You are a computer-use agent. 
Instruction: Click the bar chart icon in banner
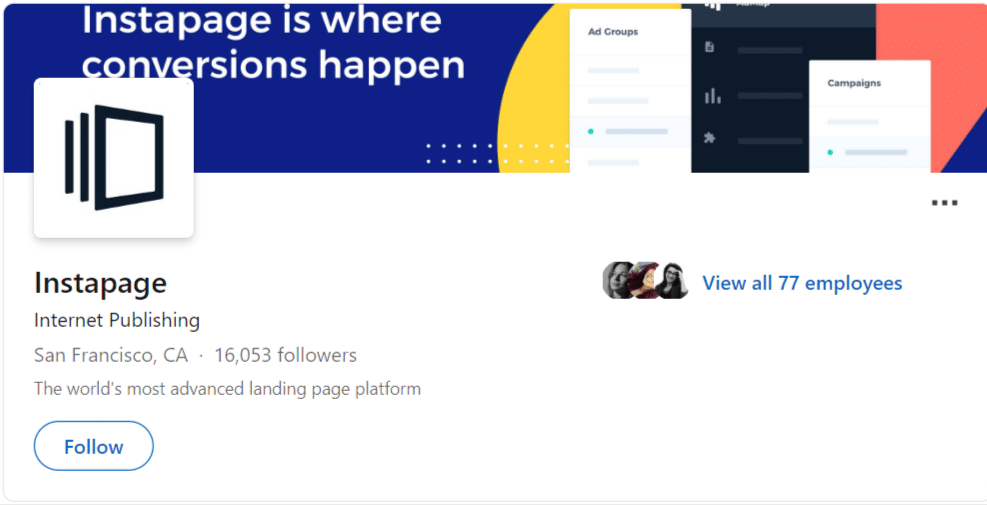point(713,96)
